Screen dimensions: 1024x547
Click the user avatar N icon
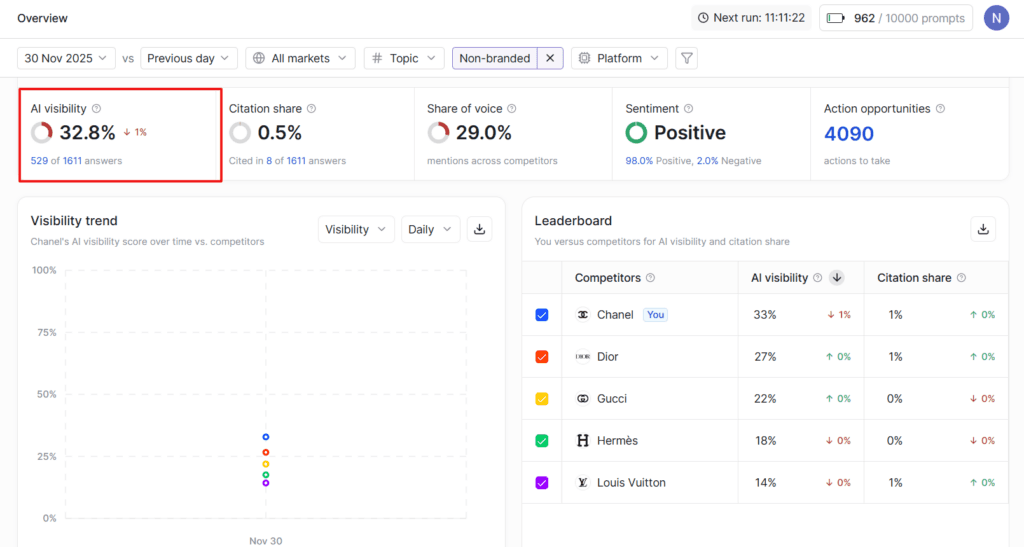click(996, 18)
